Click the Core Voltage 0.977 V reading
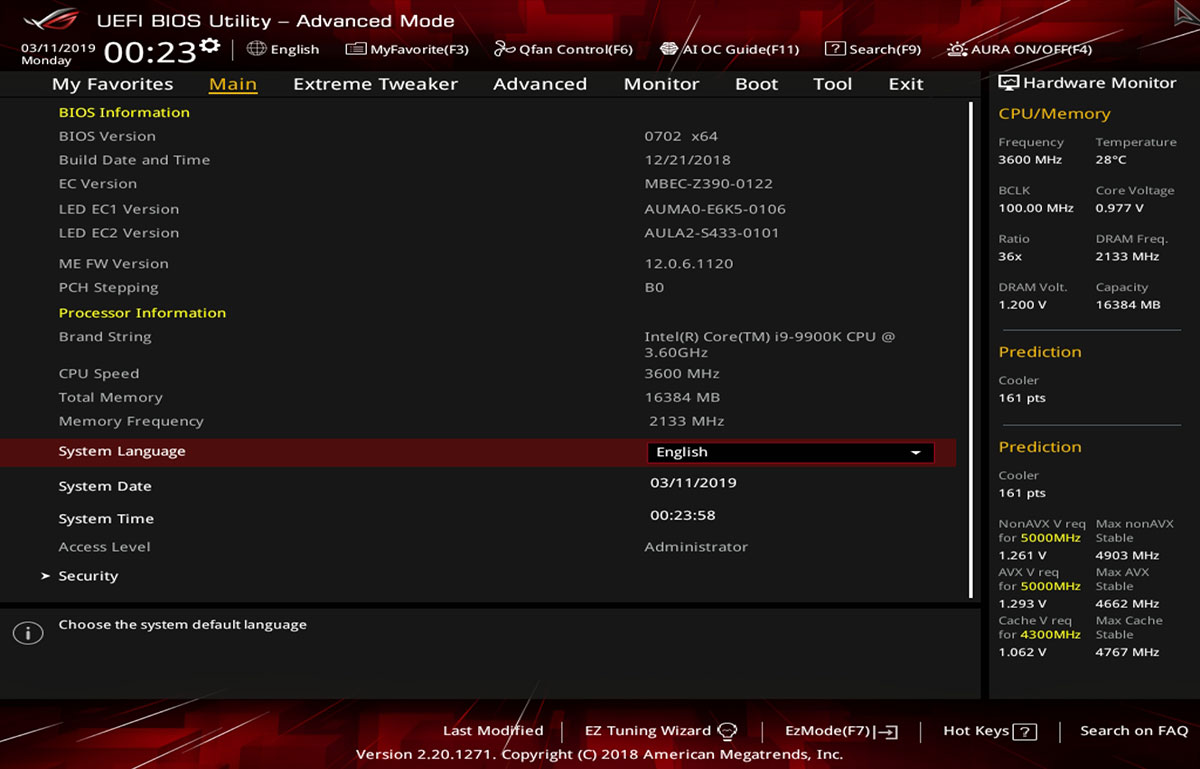 coord(1120,208)
